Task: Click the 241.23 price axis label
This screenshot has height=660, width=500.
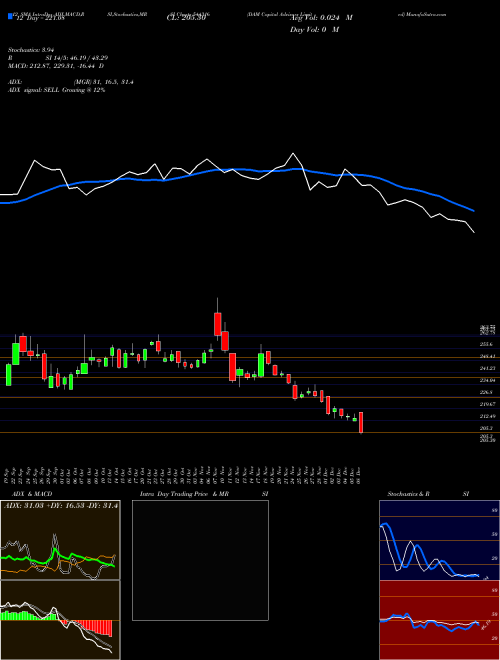Action: click(x=487, y=368)
